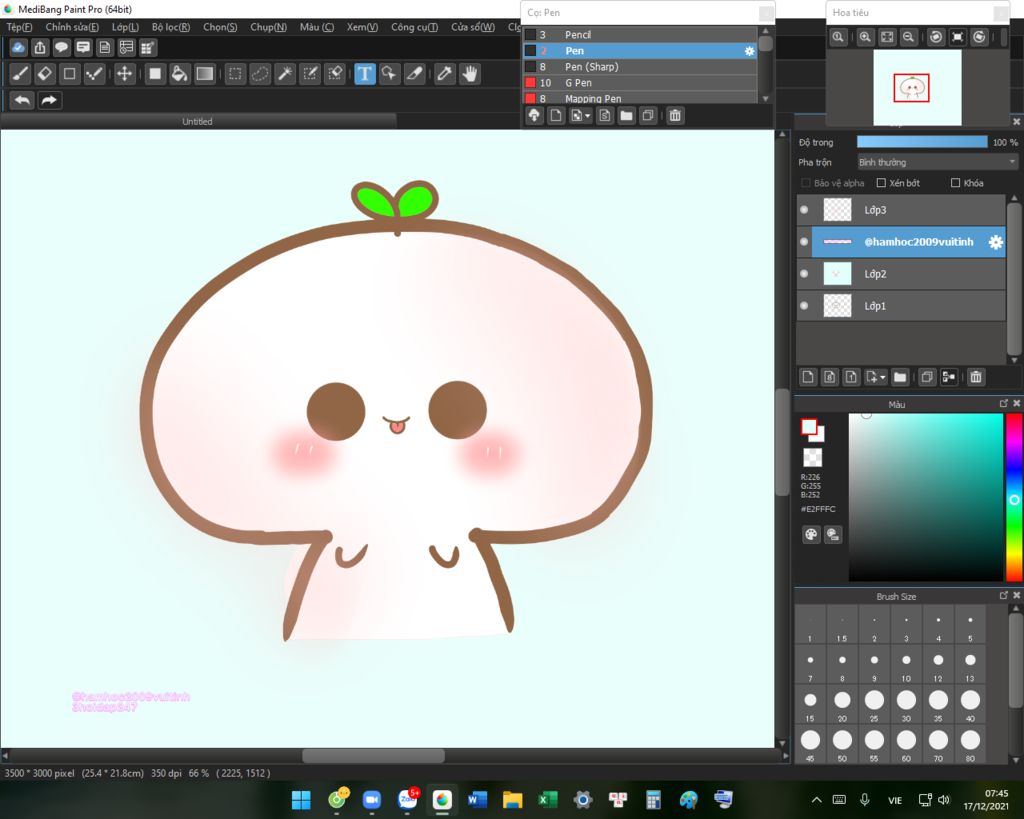Toggle visibility of the @hamhoc2009vuitinh layer
Screen dimensions: 1024x819
[805, 242]
